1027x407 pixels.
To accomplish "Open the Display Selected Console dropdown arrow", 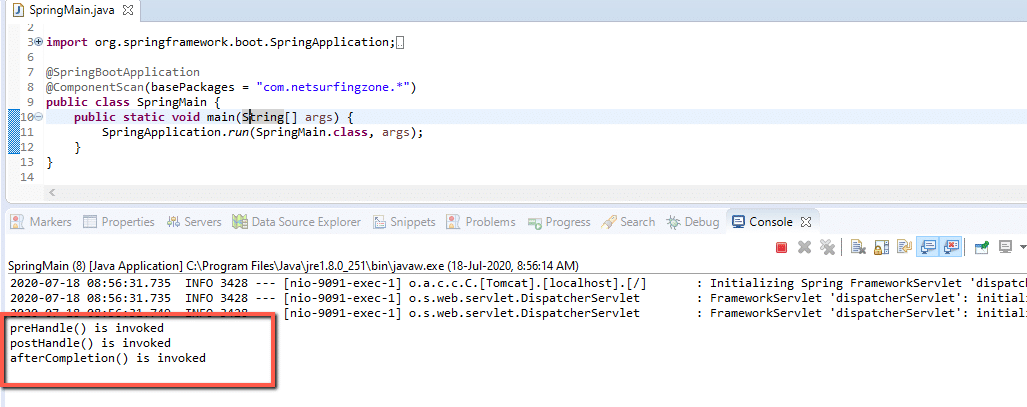I will (x=1020, y=247).
